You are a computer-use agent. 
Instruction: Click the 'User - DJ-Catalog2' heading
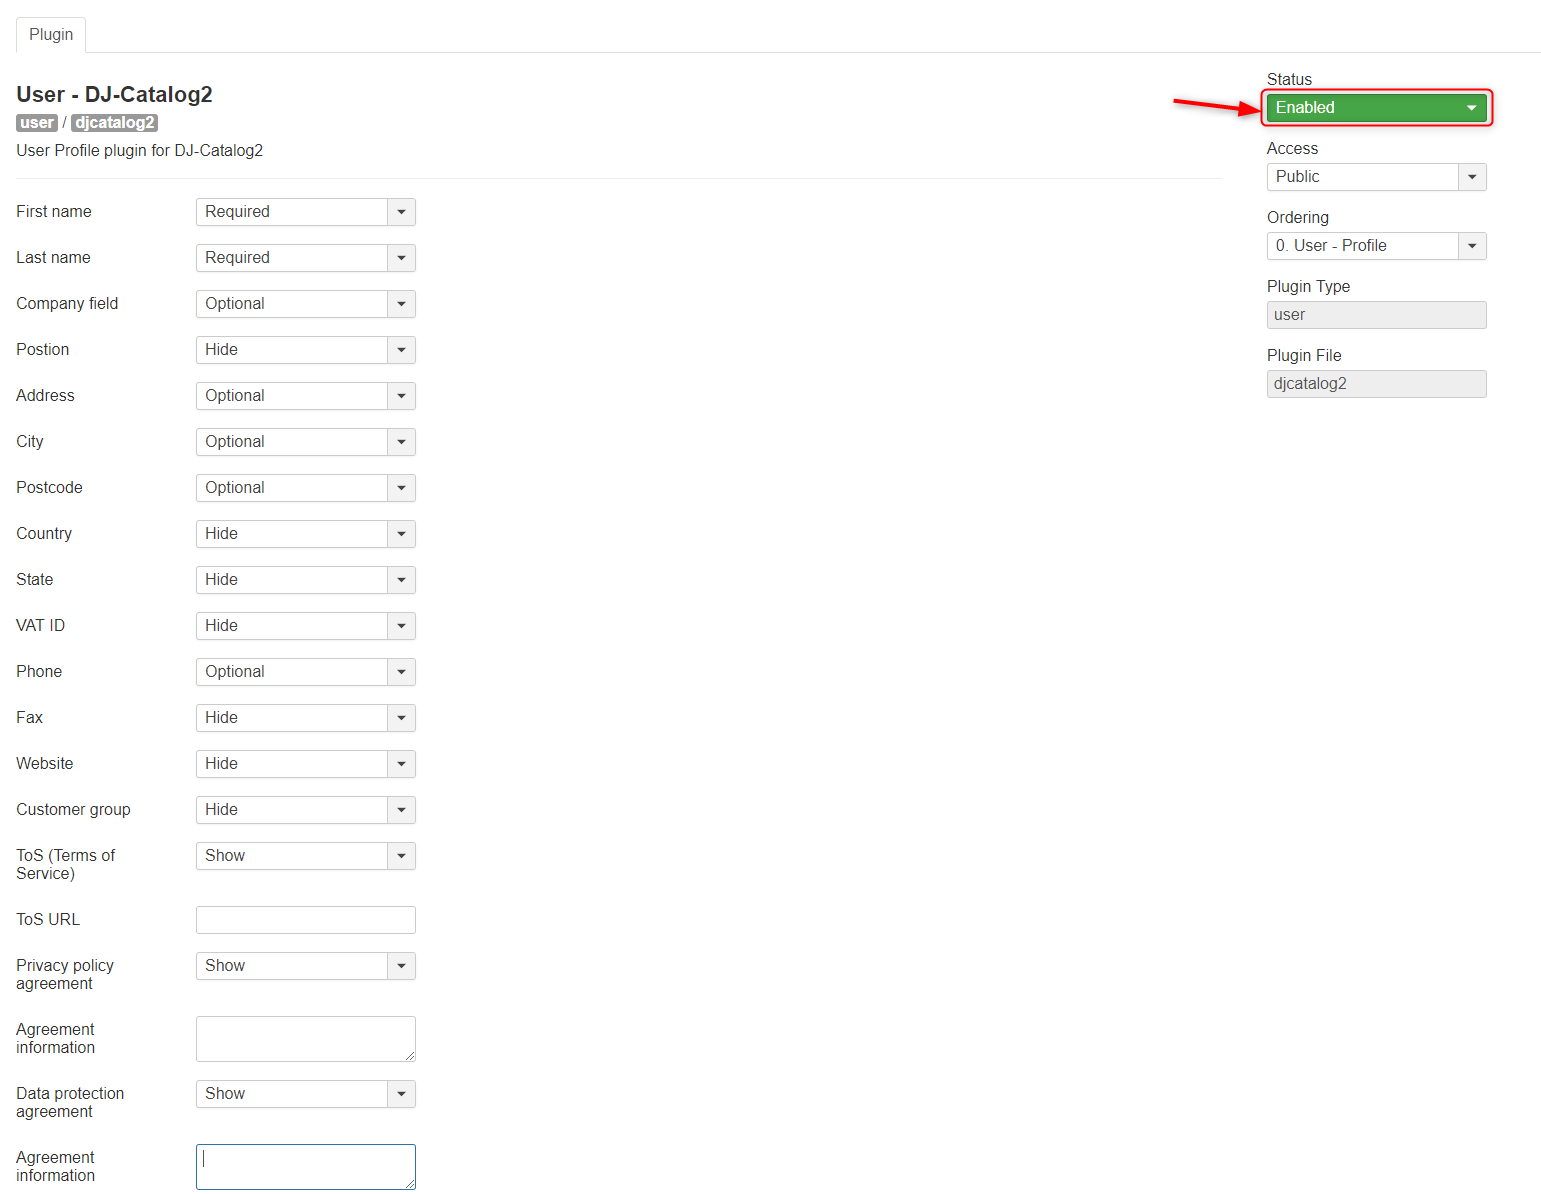(114, 94)
